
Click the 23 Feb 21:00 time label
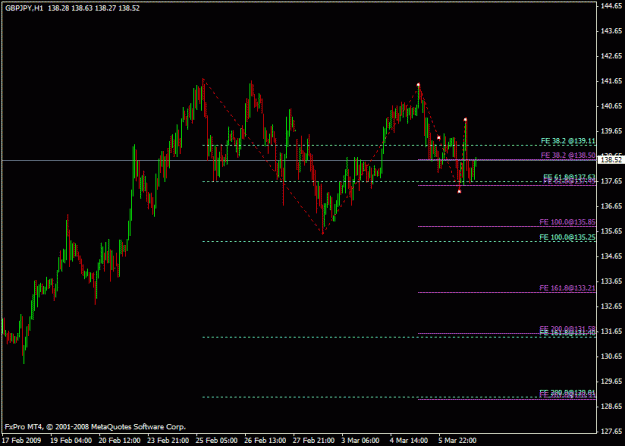(168, 440)
